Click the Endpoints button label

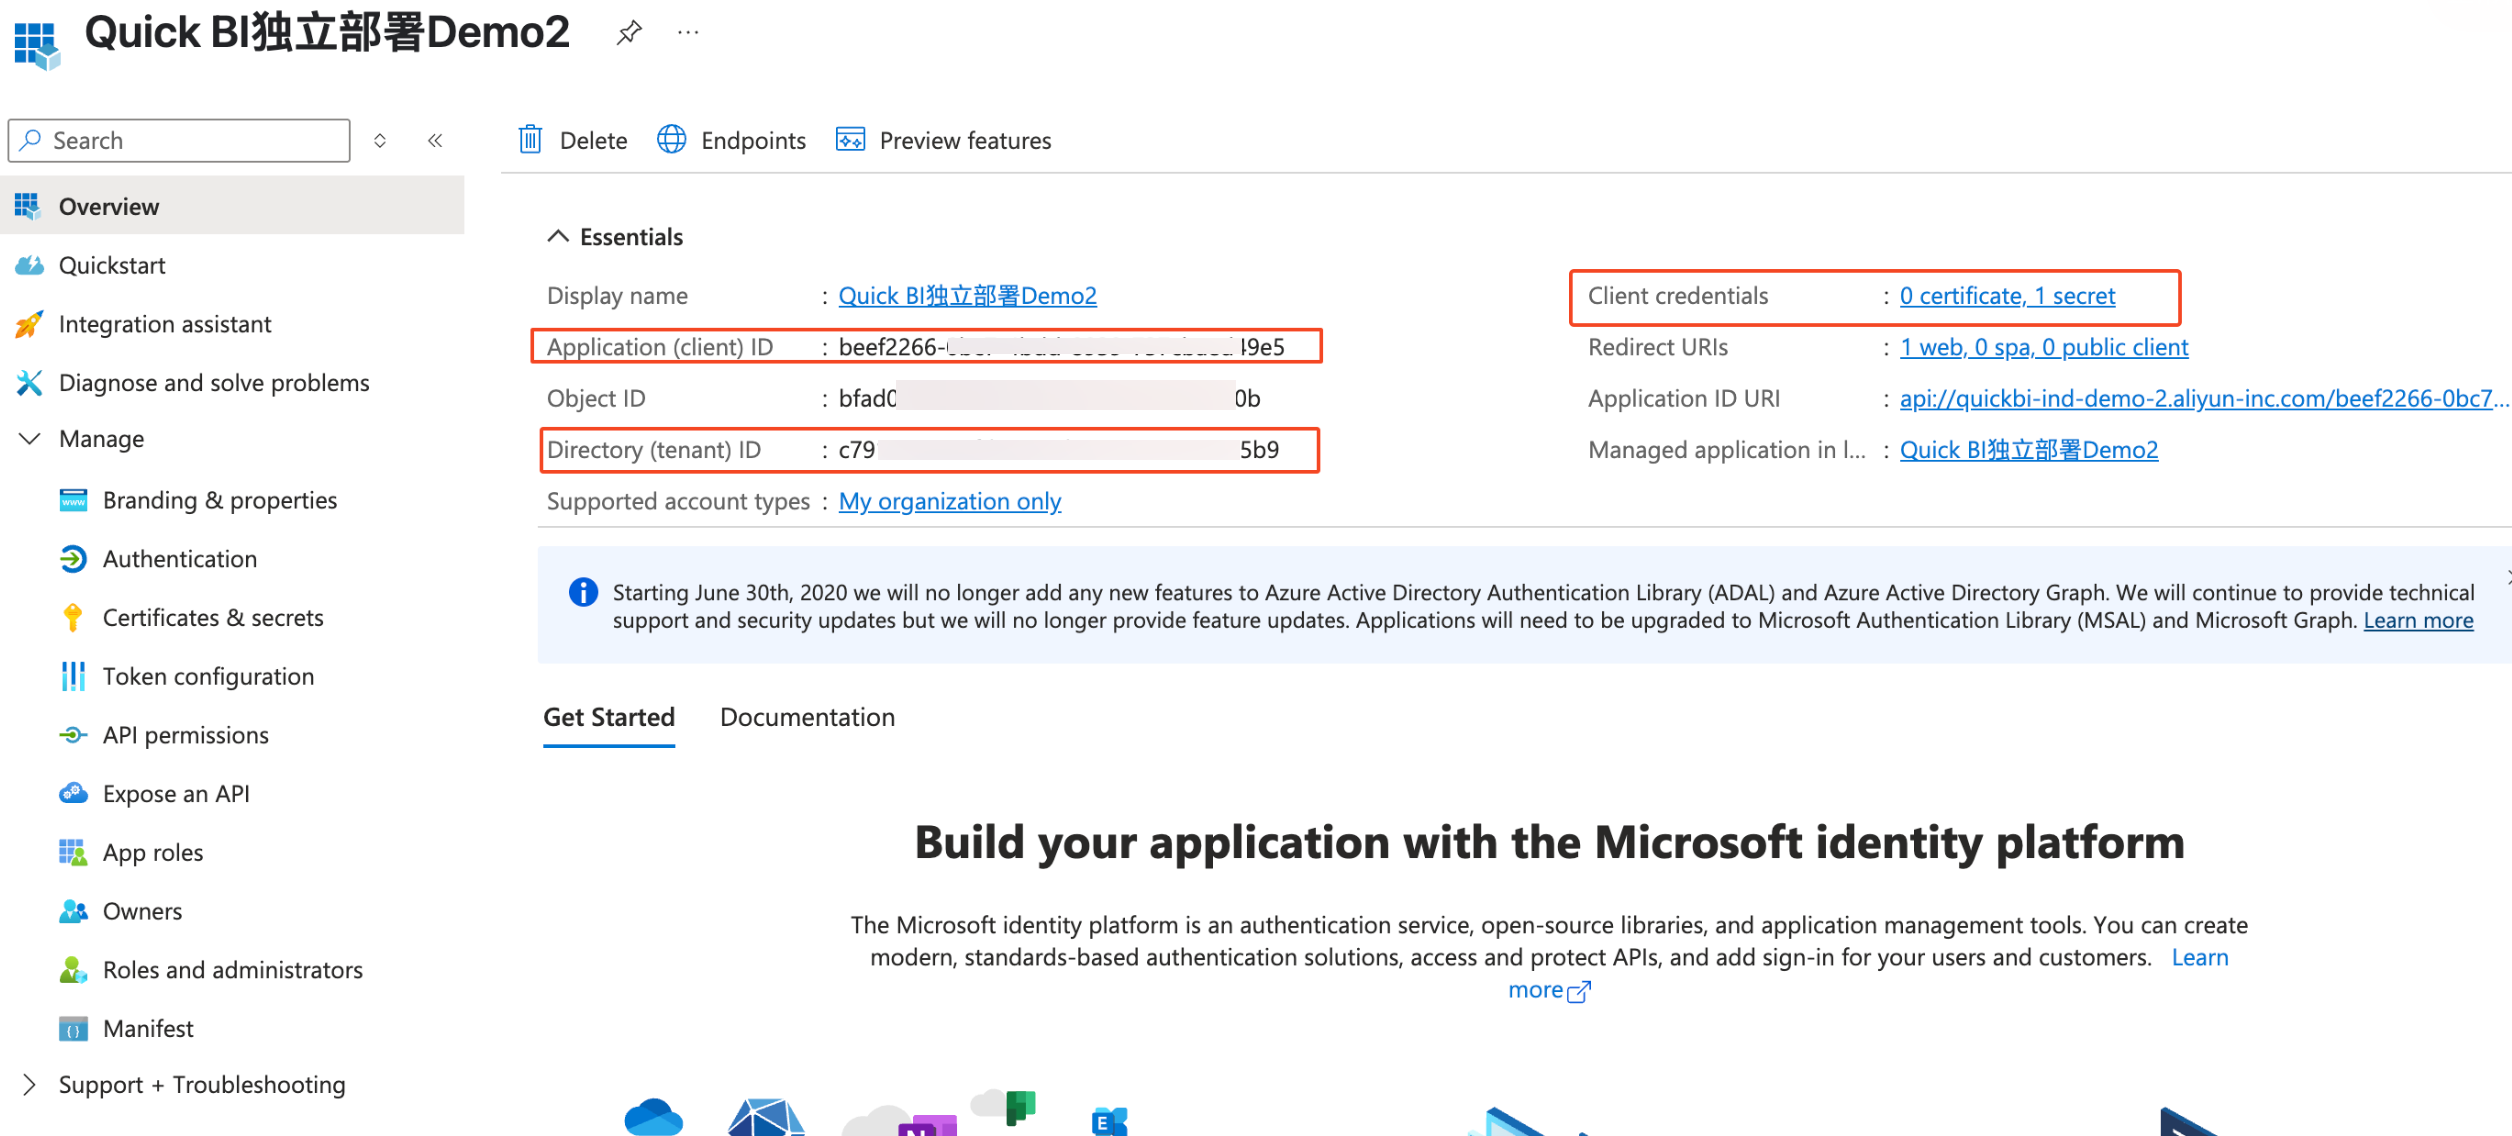753,141
